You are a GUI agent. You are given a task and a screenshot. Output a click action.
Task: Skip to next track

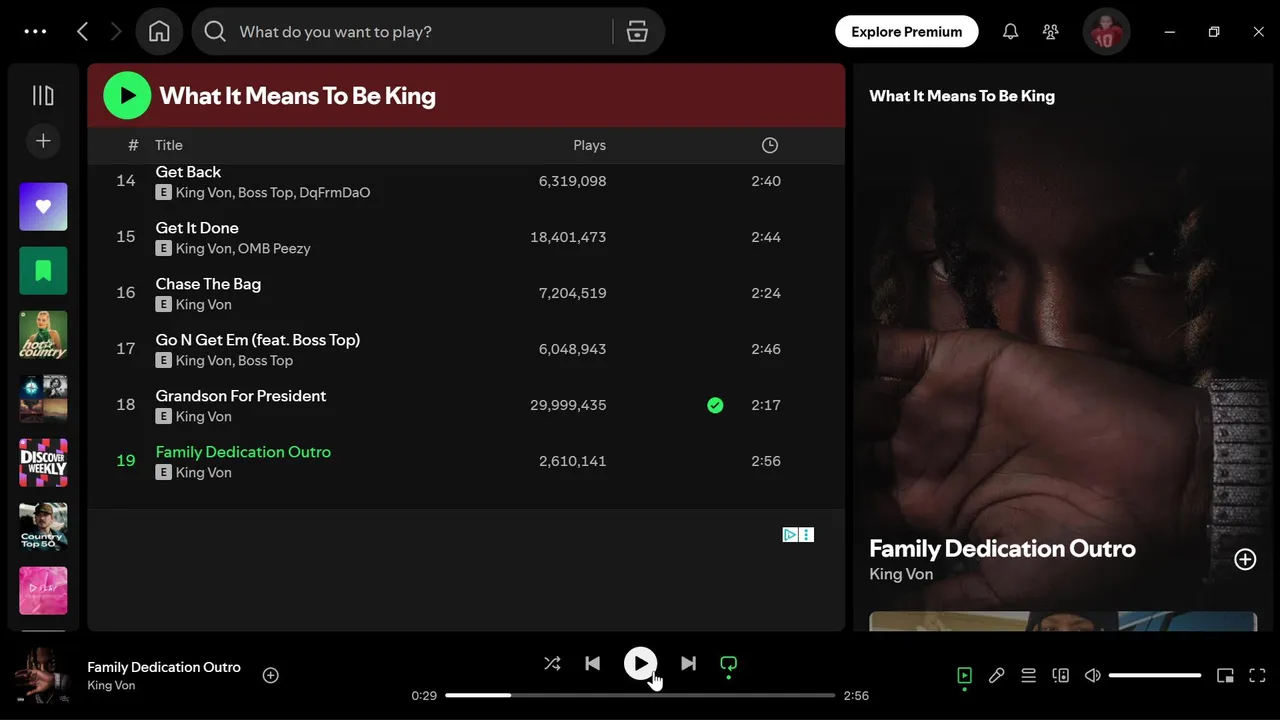point(688,663)
